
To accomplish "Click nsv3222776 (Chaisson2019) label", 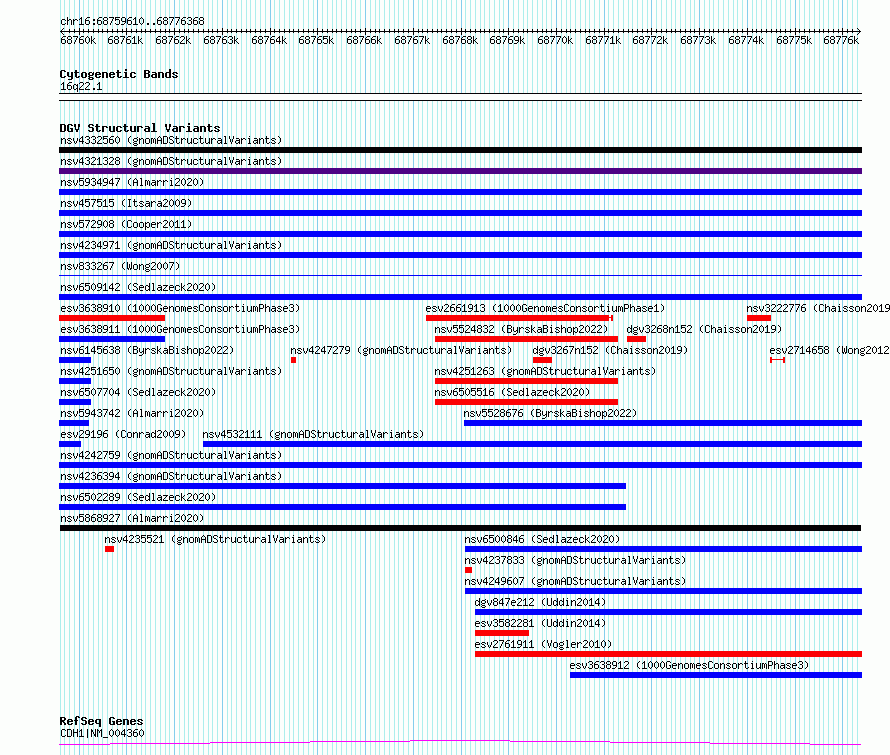I will (818, 308).
